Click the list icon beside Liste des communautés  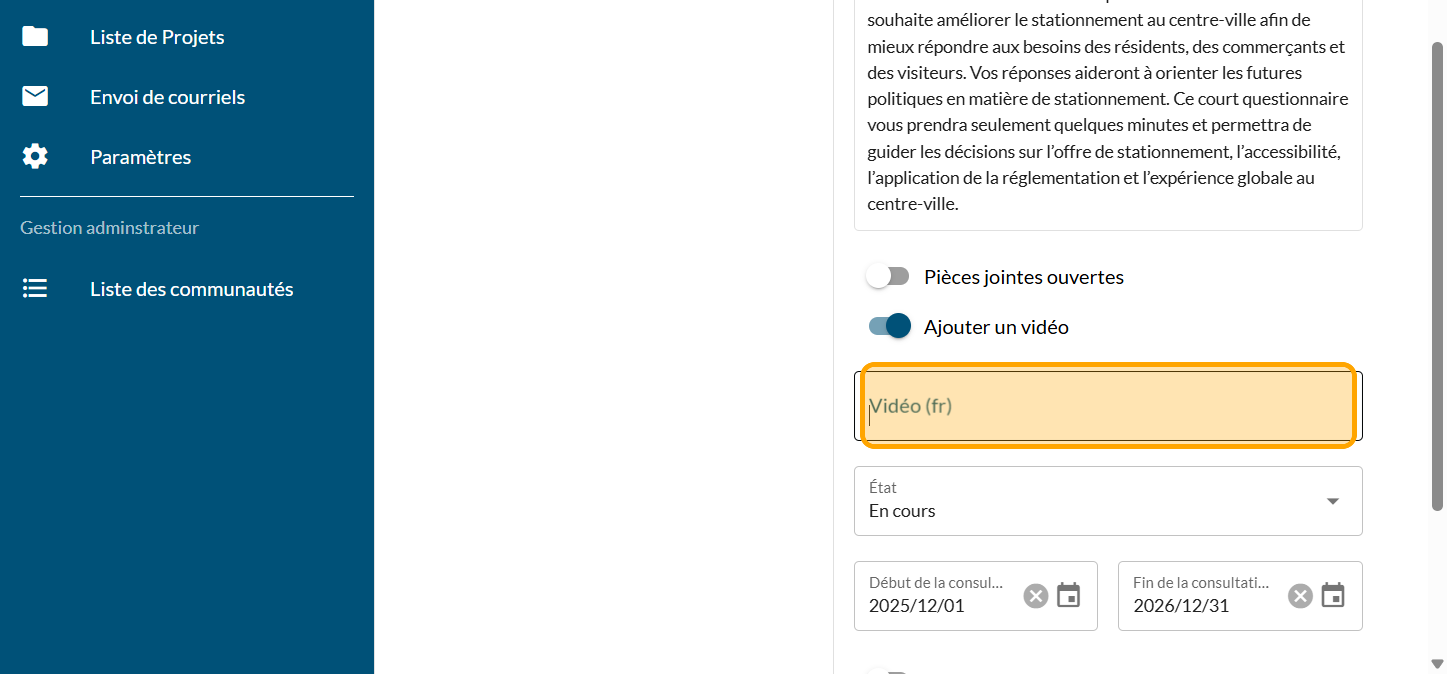pos(35,289)
